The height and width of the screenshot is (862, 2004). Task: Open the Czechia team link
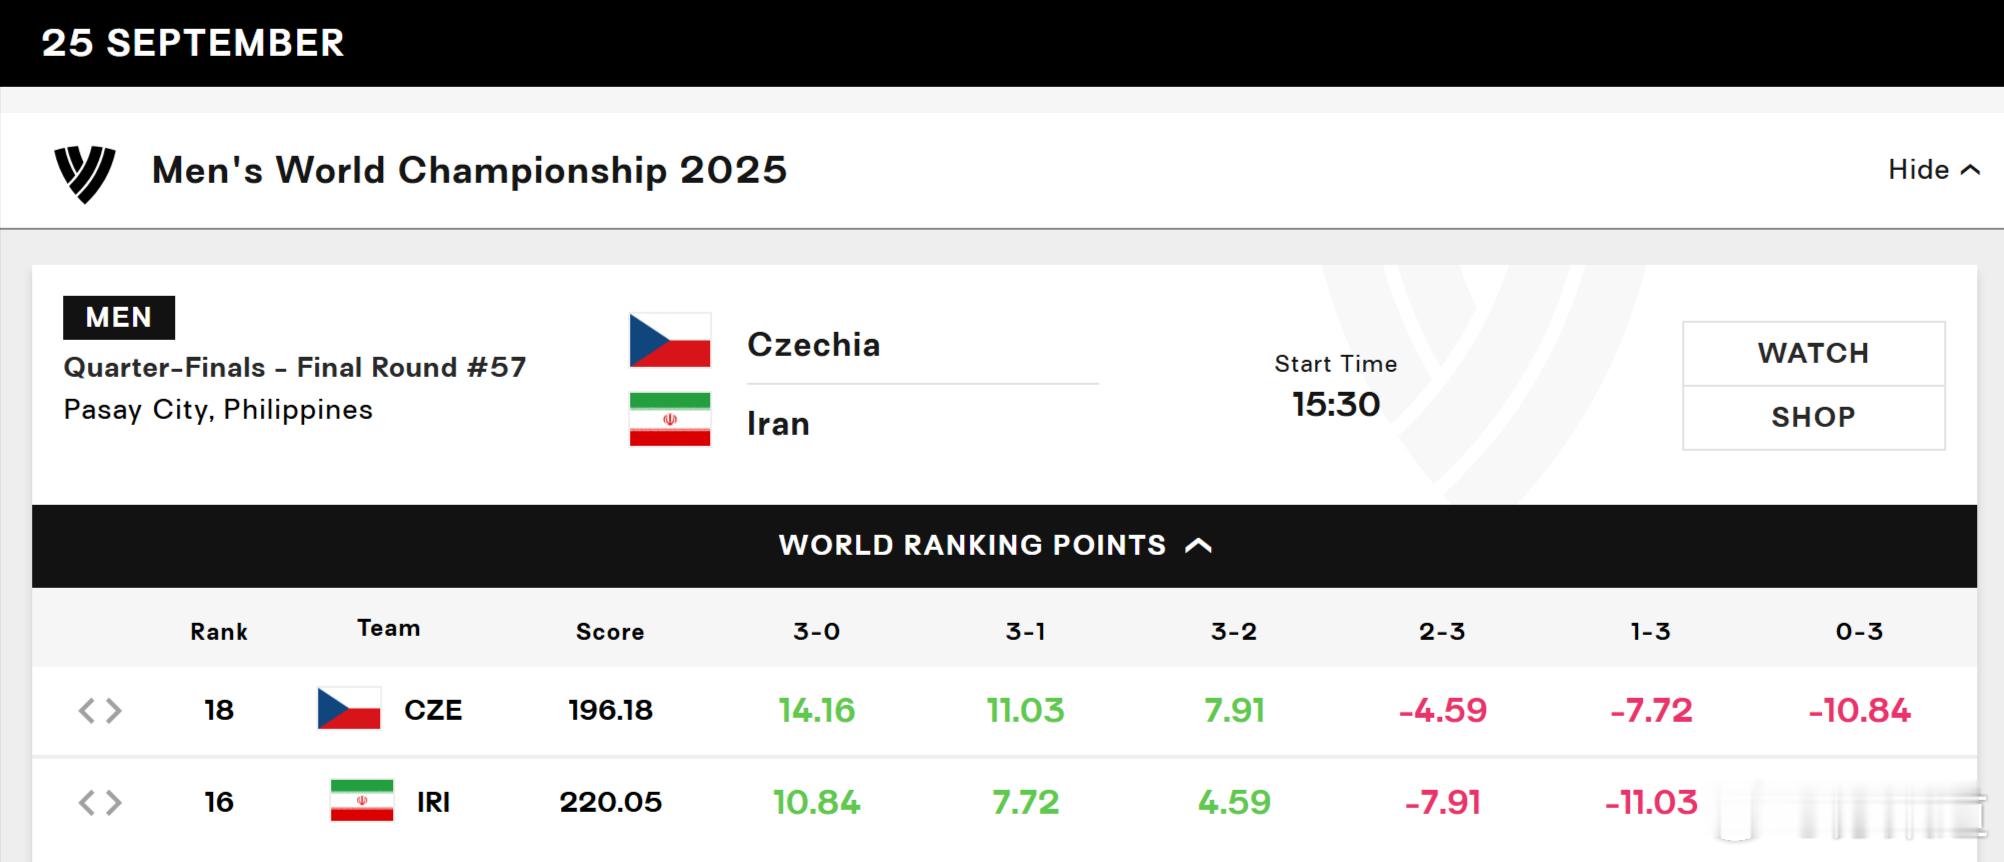coord(813,345)
